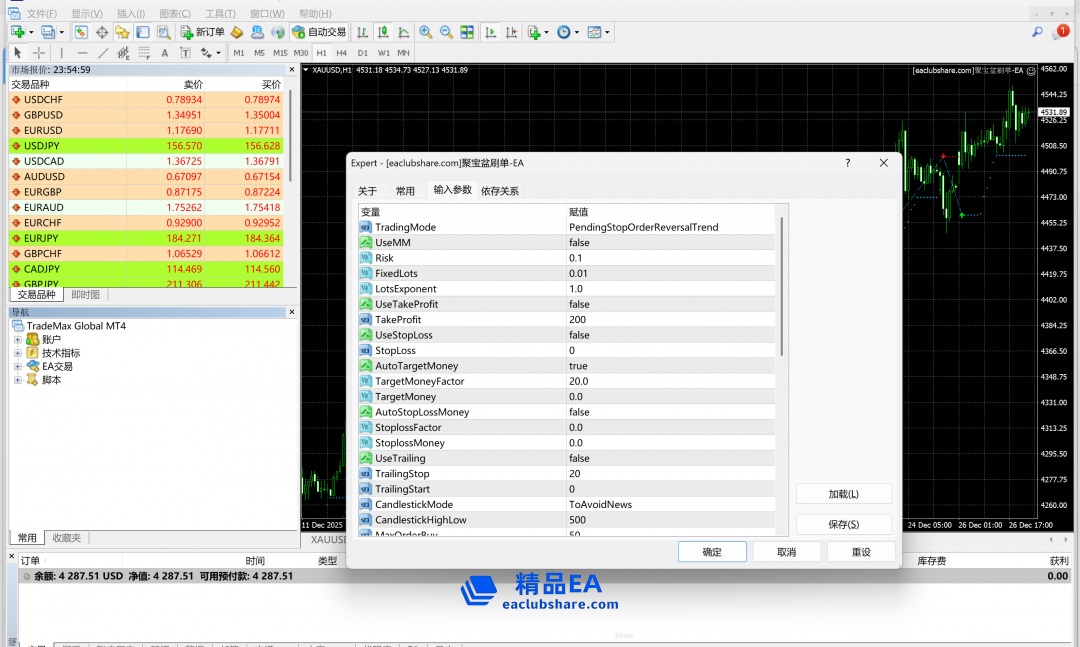The height and width of the screenshot is (647, 1080).
Task: Click the 确定 (OK) button
Action: (712, 552)
